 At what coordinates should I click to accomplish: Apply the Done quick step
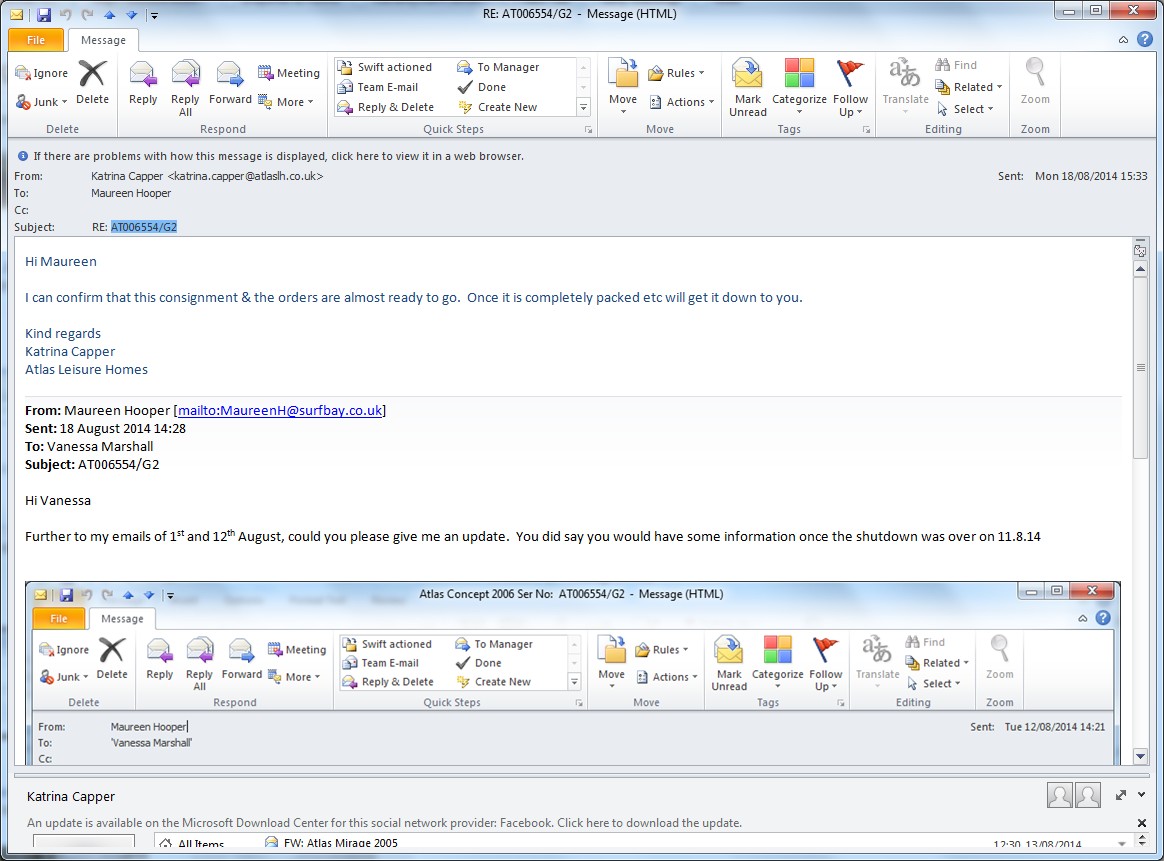point(491,87)
